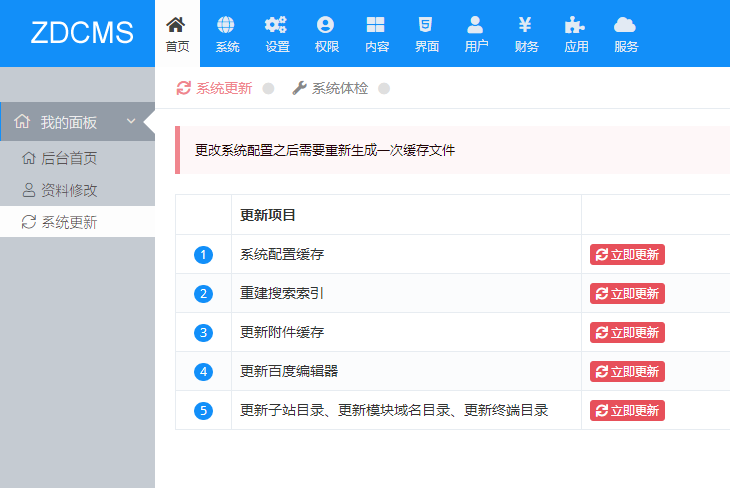Open the 系统 globe icon in top navigation
Screen dimensions: 730x488
tap(227, 33)
